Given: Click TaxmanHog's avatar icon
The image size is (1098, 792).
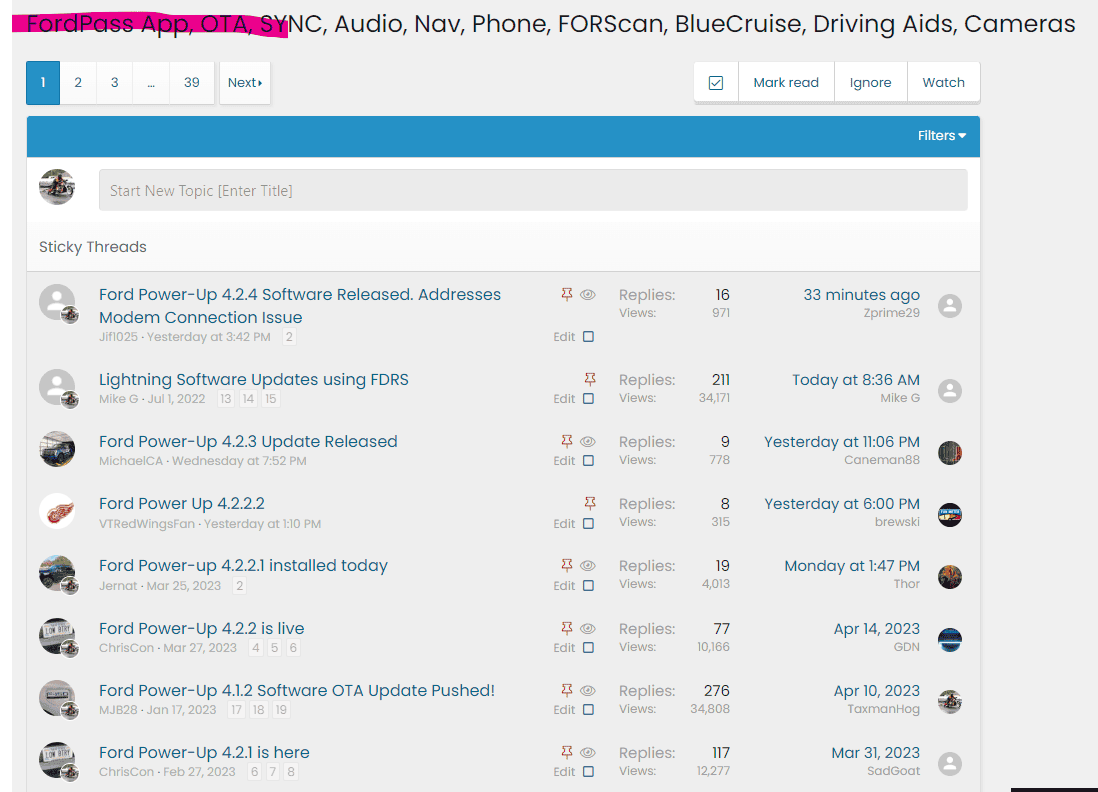Looking at the screenshot, I should tap(950, 702).
